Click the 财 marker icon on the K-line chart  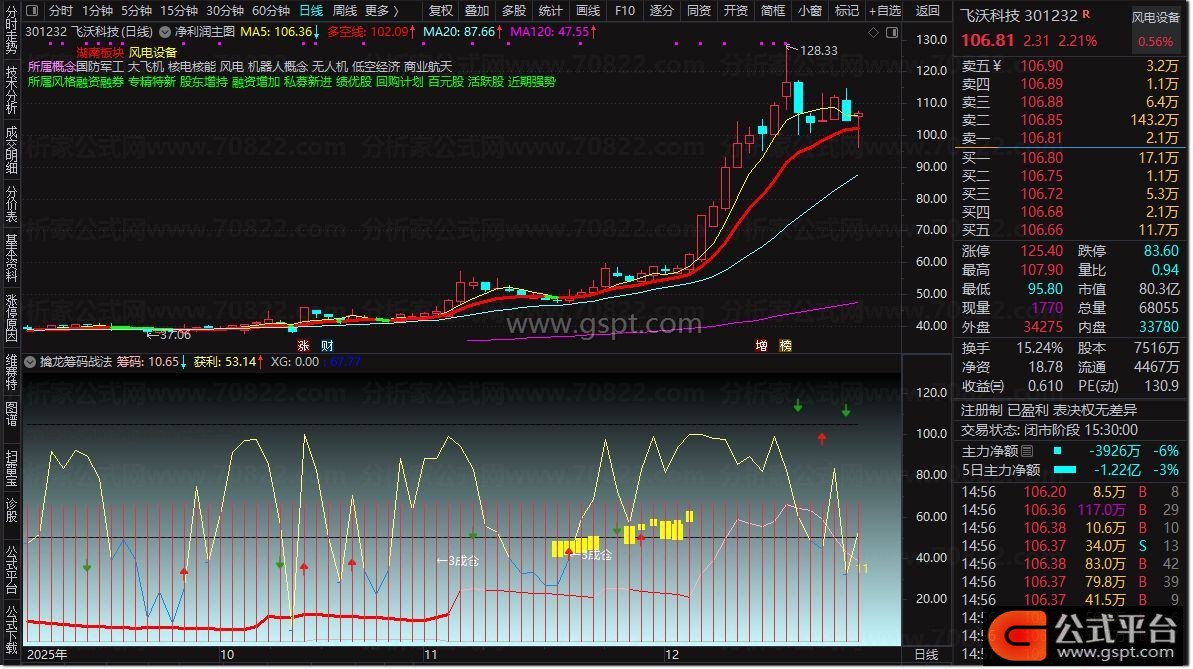[x=326, y=345]
